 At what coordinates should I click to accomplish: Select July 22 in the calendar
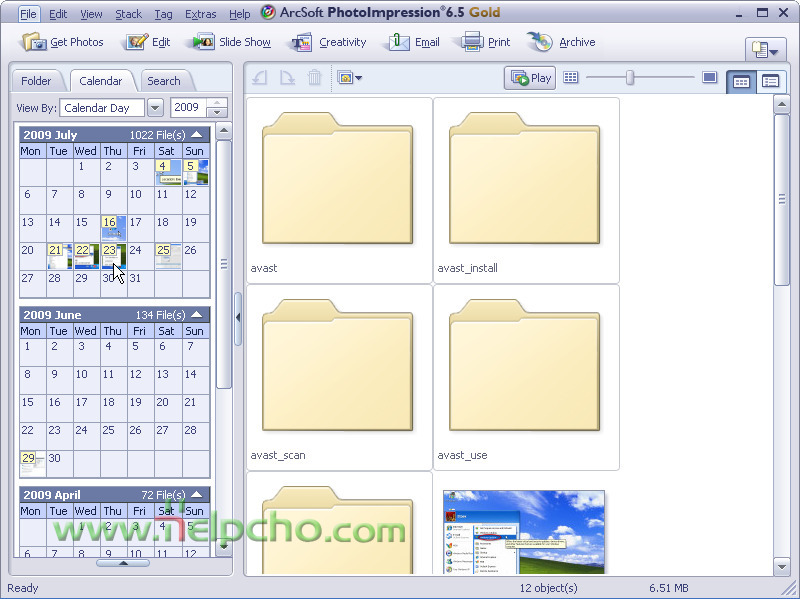pos(87,256)
